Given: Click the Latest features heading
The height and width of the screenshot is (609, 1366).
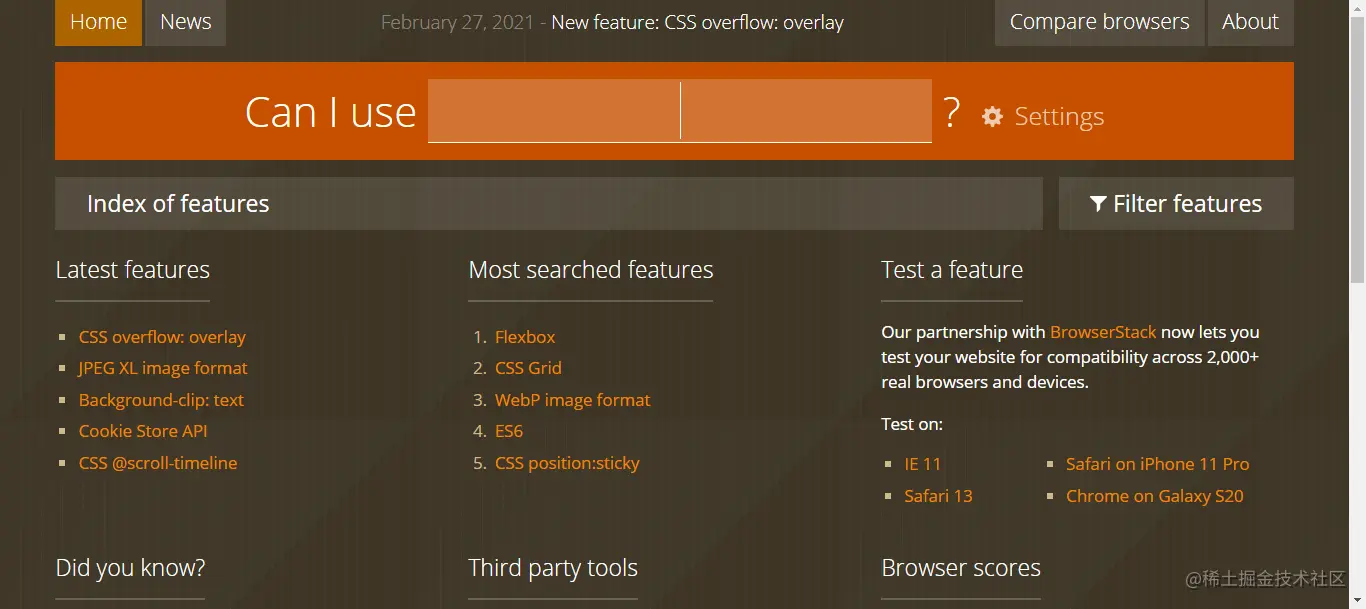Looking at the screenshot, I should coord(132,270).
